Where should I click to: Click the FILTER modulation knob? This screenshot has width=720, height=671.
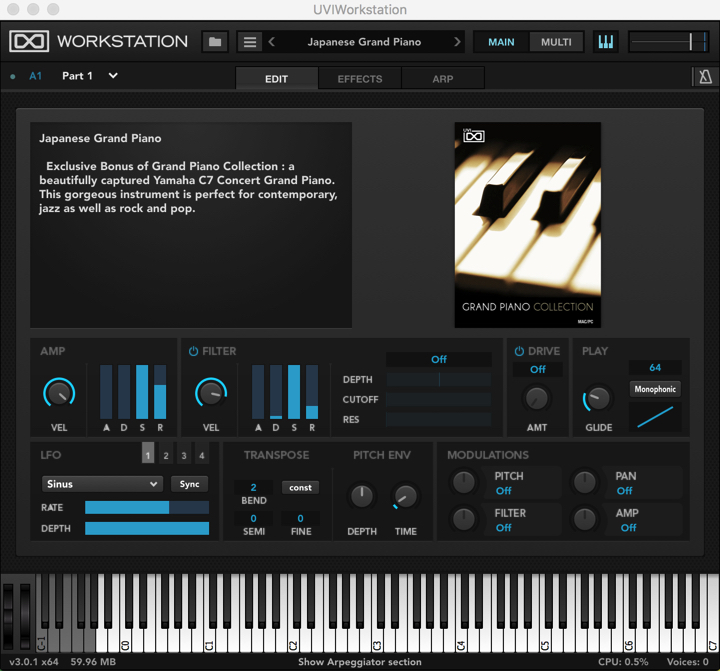point(464,519)
